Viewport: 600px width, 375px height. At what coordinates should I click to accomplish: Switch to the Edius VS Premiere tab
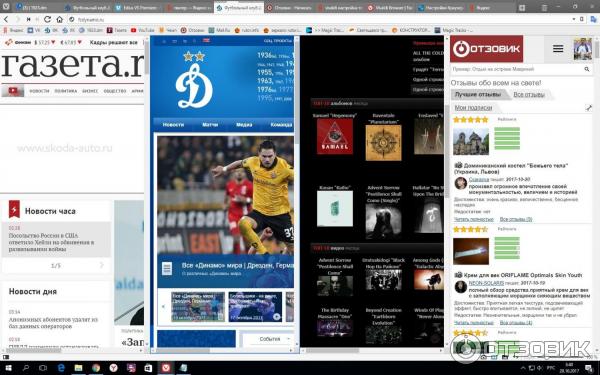tap(138, 8)
